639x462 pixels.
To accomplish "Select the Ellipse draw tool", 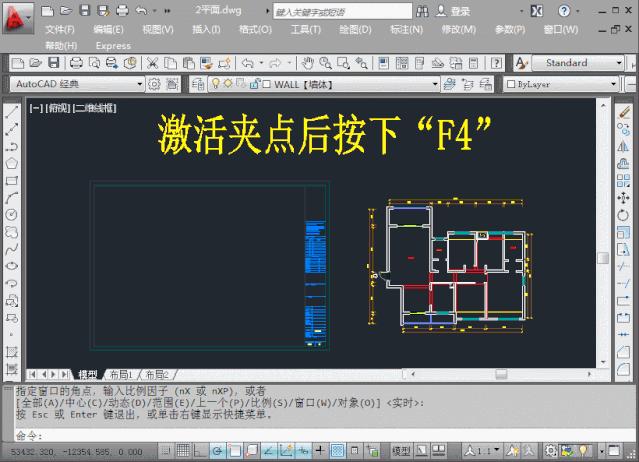I will point(11,266).
